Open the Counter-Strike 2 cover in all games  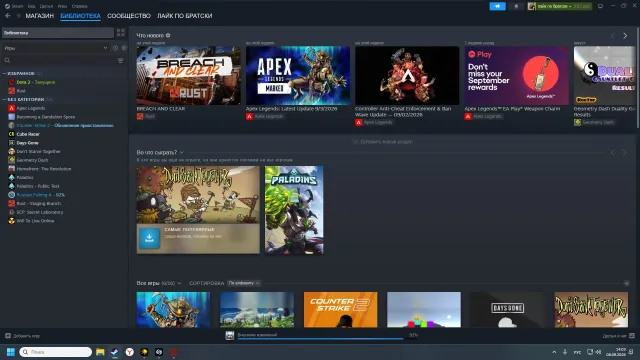[340, 309]
